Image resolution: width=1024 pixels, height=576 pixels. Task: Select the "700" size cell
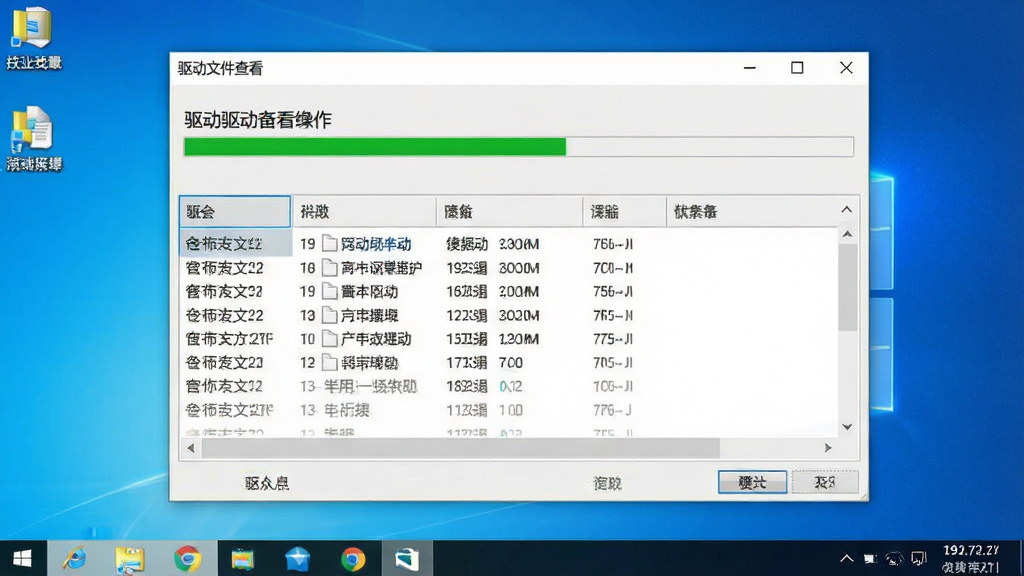[x=511, y=362]
